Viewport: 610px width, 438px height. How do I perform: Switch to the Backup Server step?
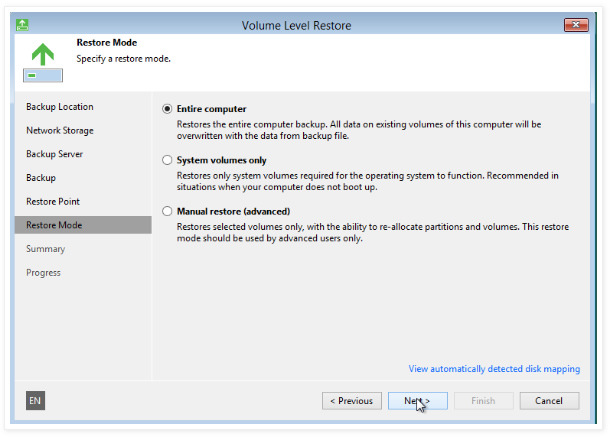[54, 154]
